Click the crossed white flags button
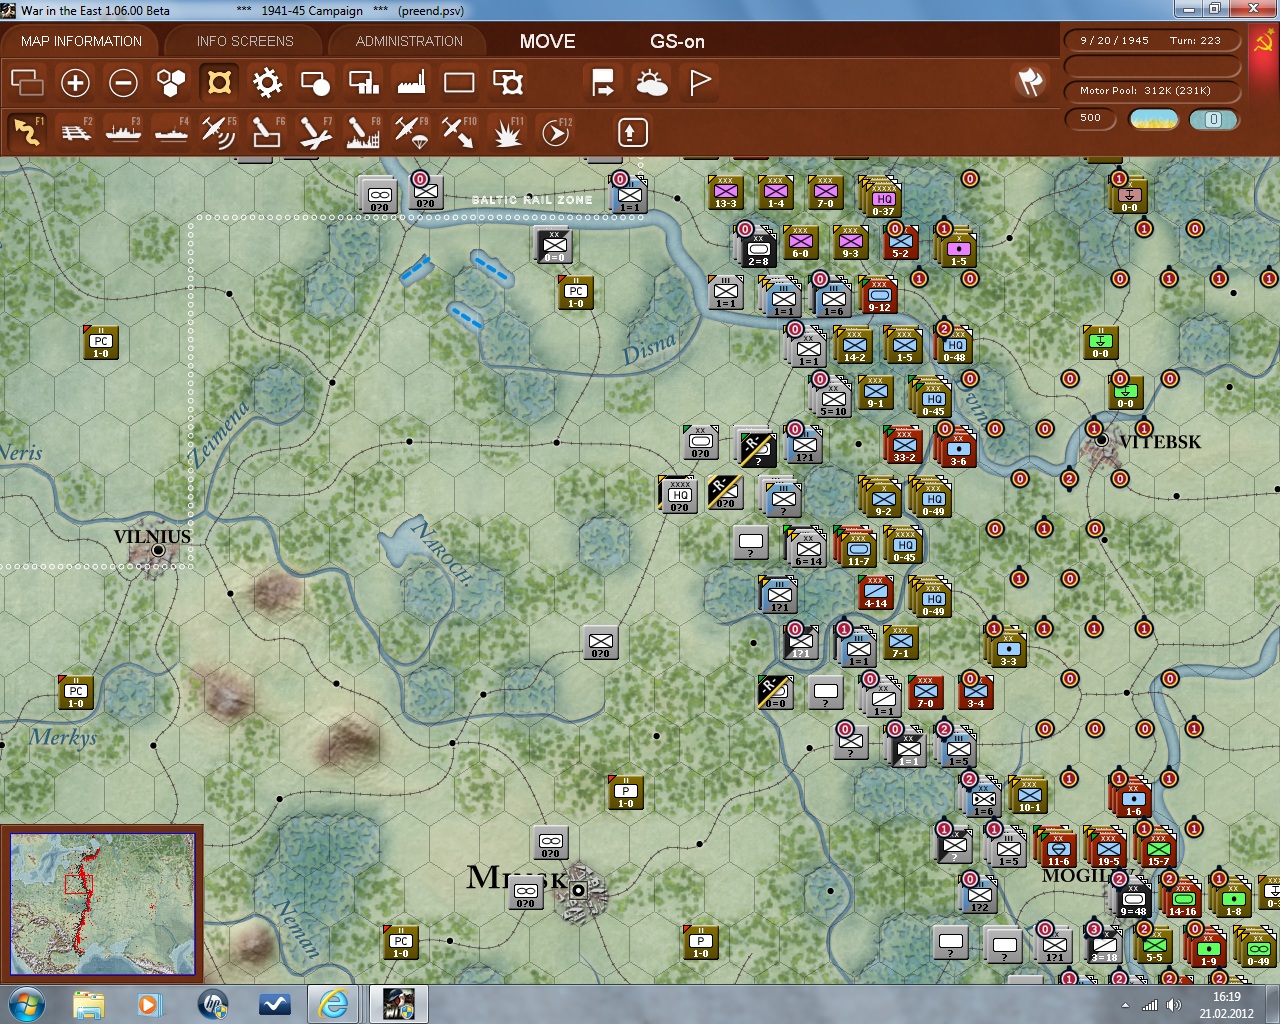The height and width of the screenshot is (1024, 1280). (1030, 82)
